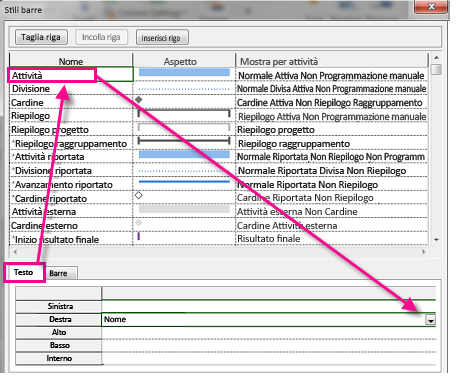Click the gray bracket appearance for Riepilogo progetto
The image size is (459, 386).
(x=184, y=127)
